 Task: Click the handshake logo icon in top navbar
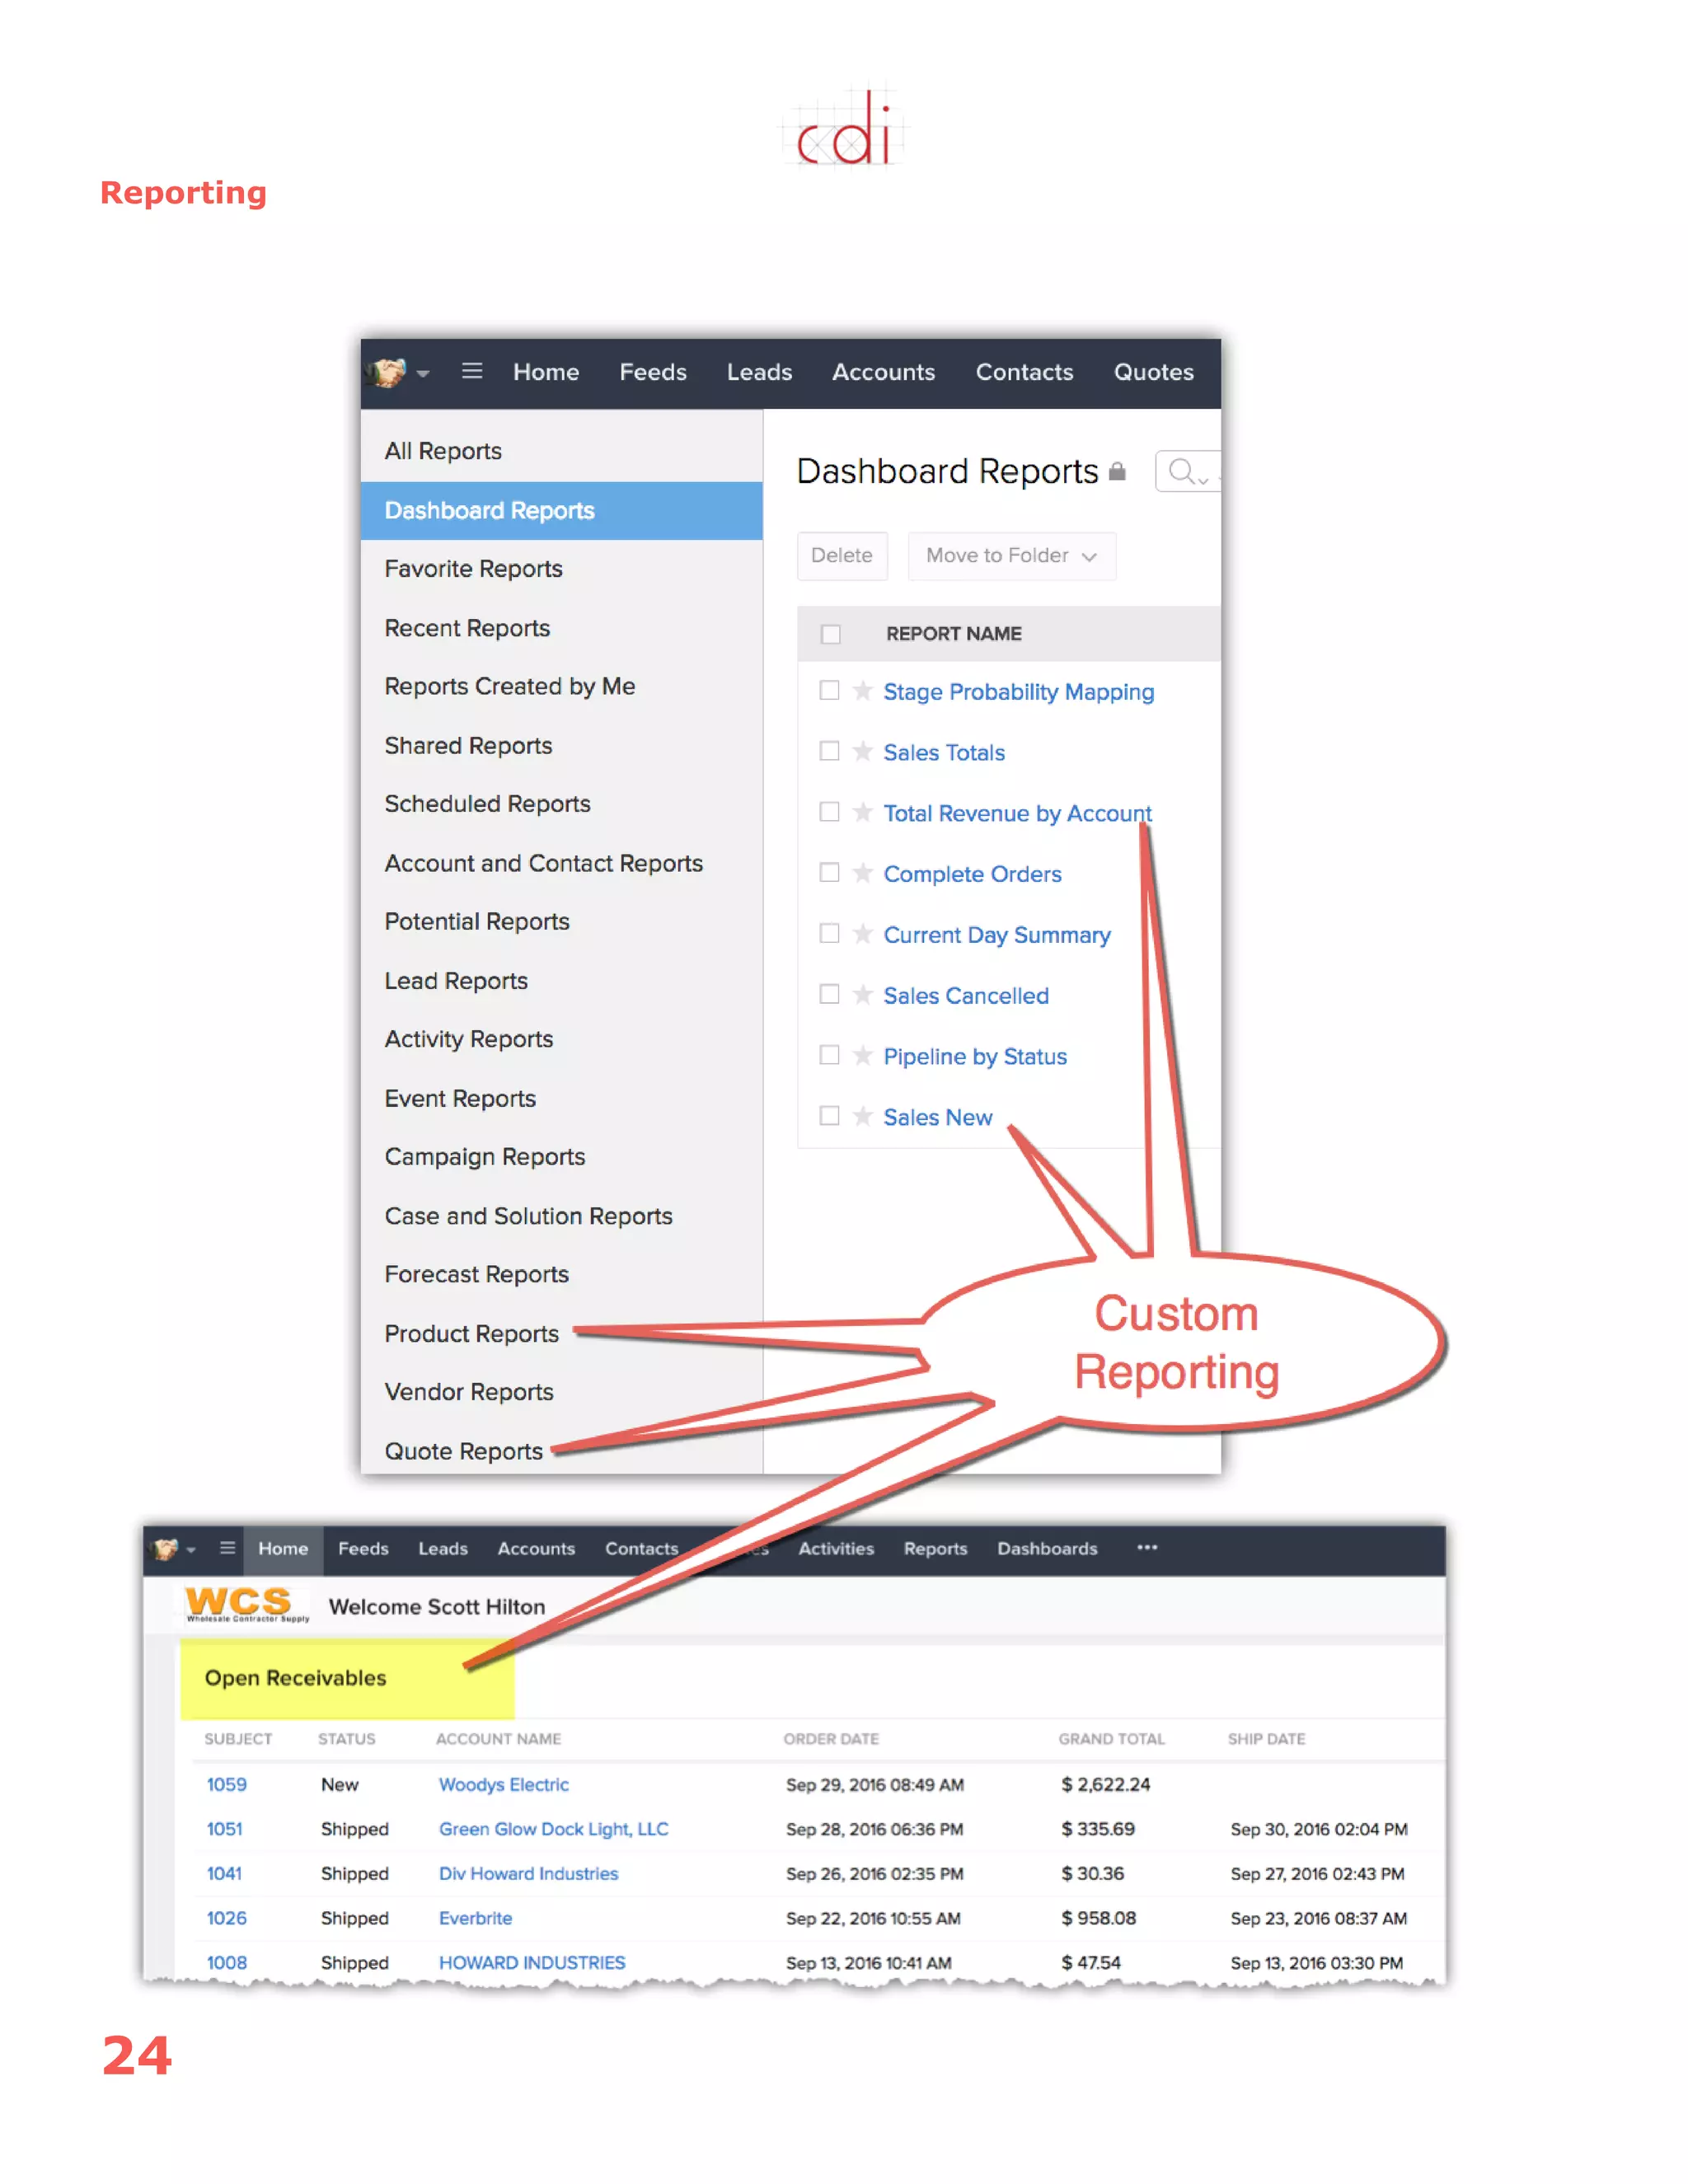point(388,372)
